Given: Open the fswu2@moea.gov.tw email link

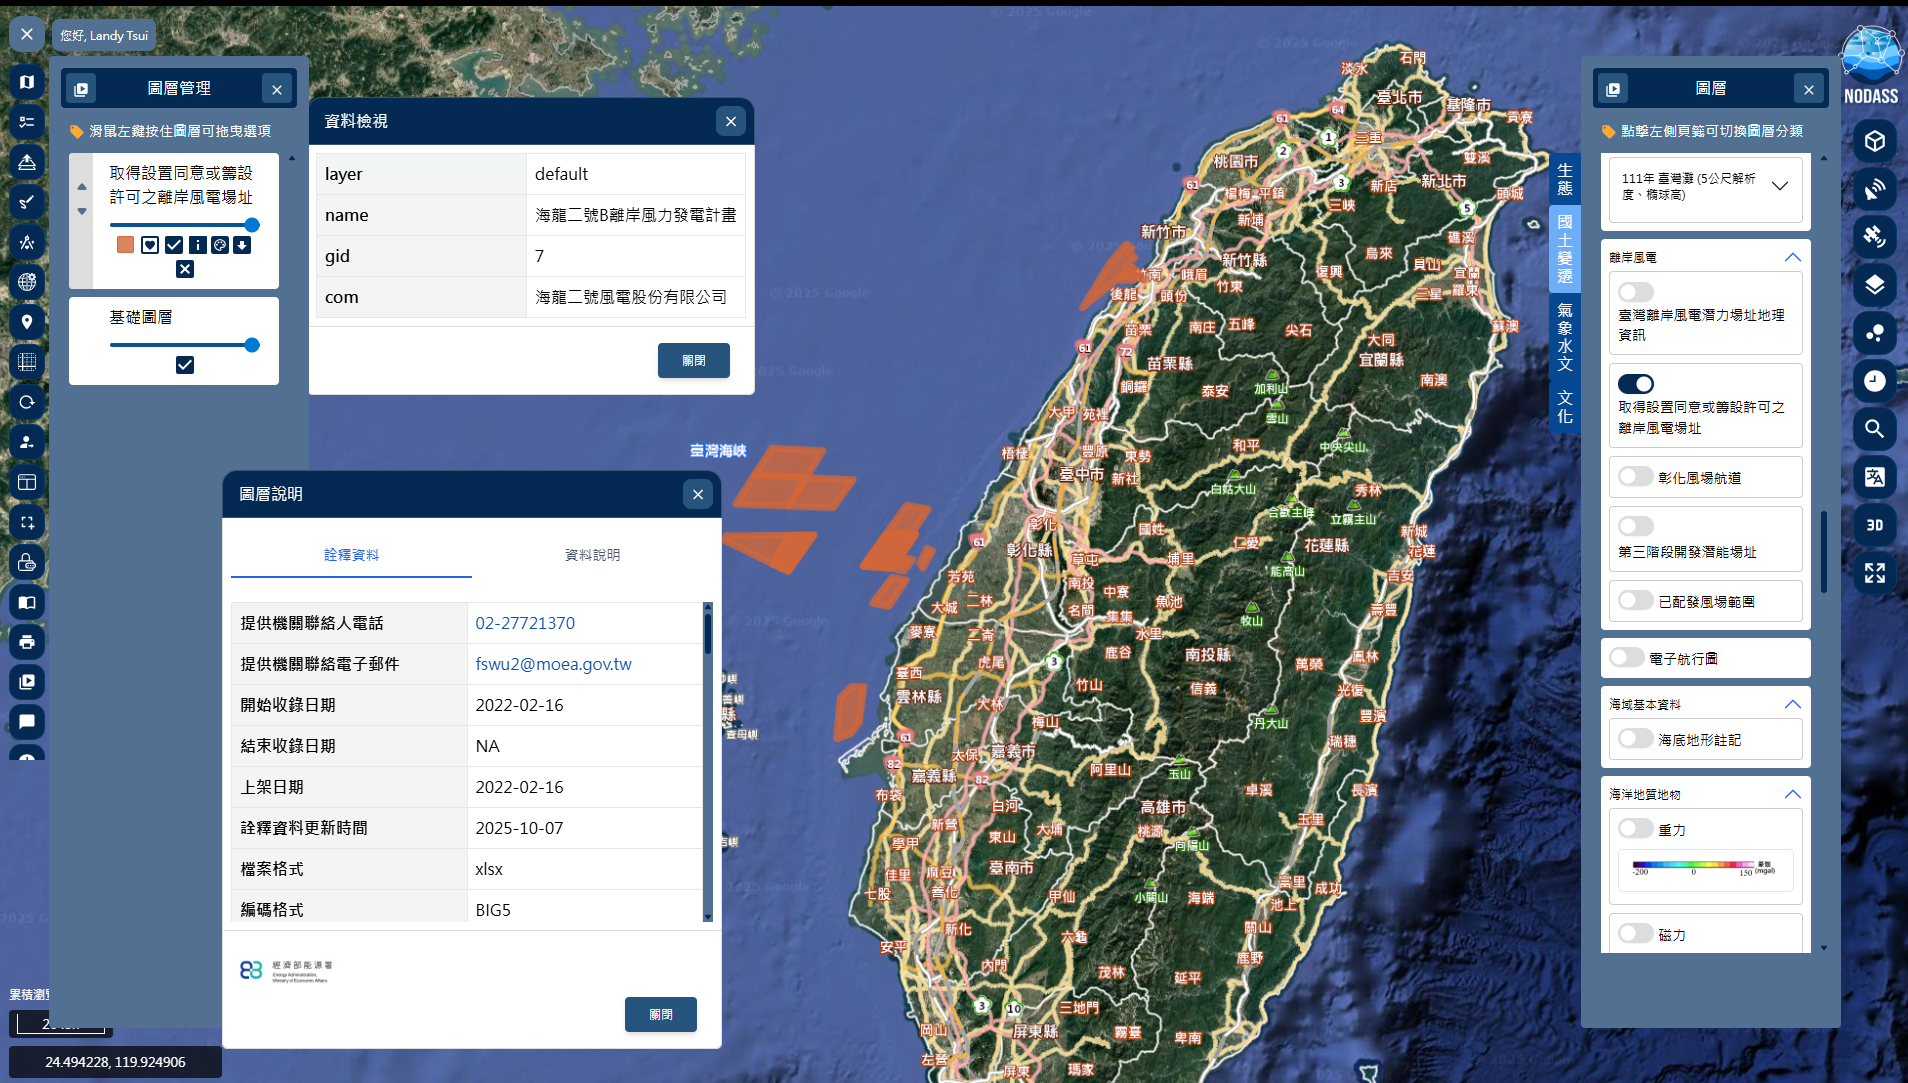Looking at the screenshot, I should (x=553, y=664).
